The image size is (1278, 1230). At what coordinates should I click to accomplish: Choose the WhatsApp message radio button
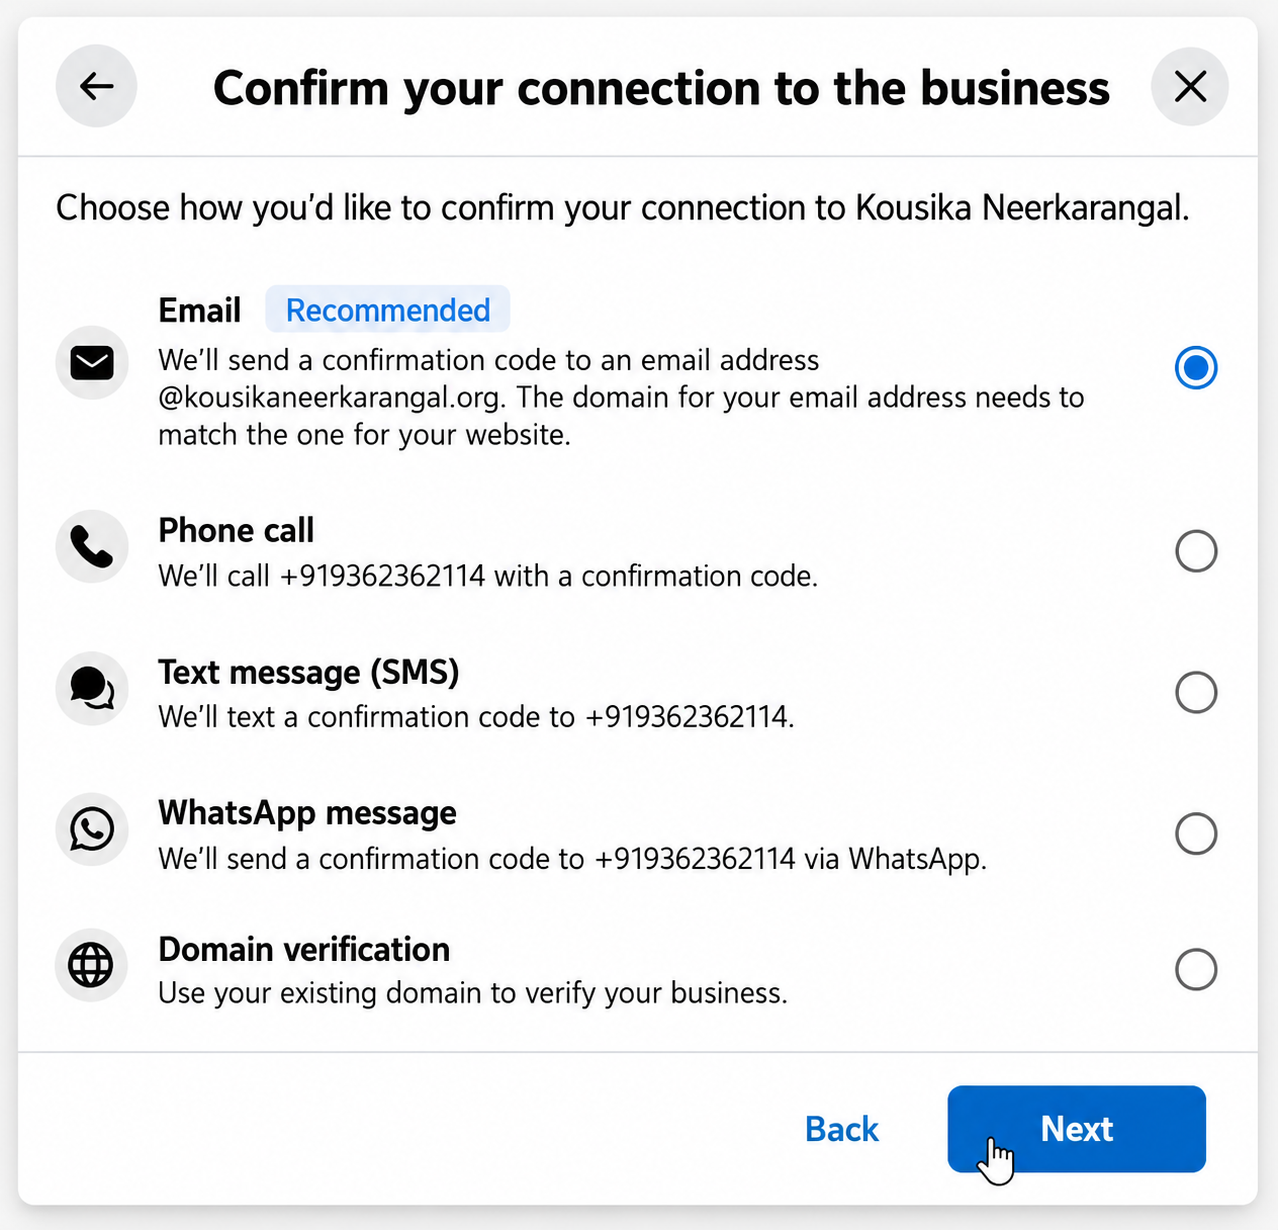[x=1196, y=833]
